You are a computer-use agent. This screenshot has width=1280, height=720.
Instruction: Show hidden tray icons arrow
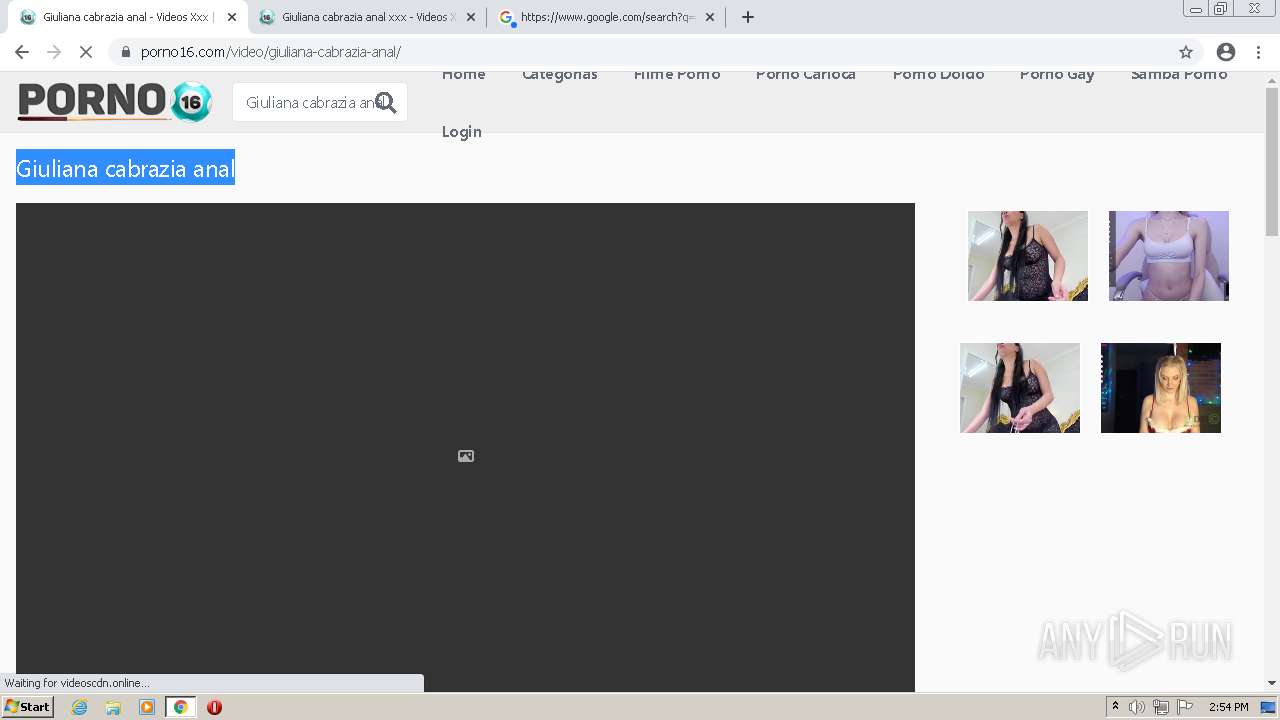1116,707
